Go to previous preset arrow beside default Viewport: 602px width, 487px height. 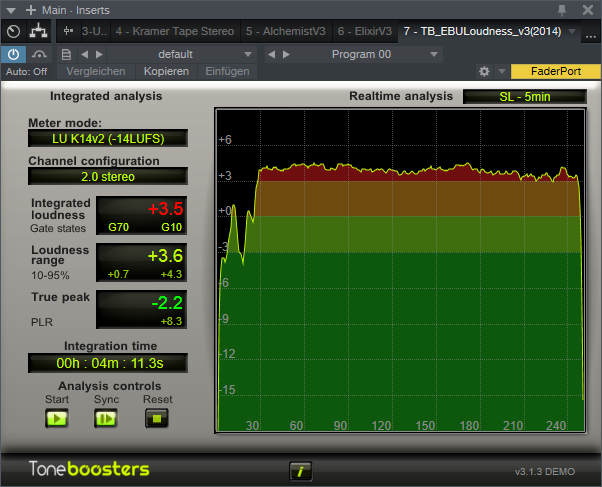click(84, 54)
